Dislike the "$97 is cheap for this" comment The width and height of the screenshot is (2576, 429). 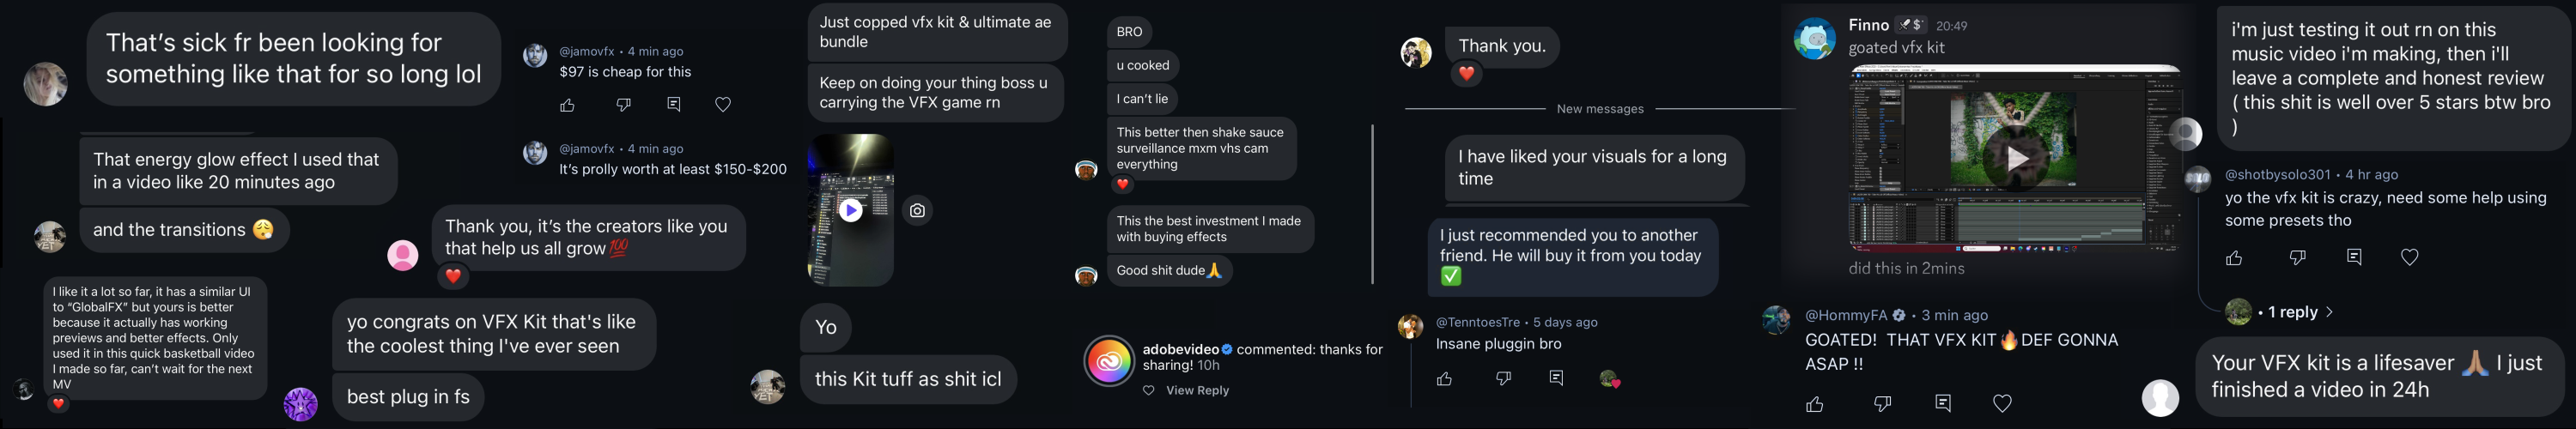[623, 105]
